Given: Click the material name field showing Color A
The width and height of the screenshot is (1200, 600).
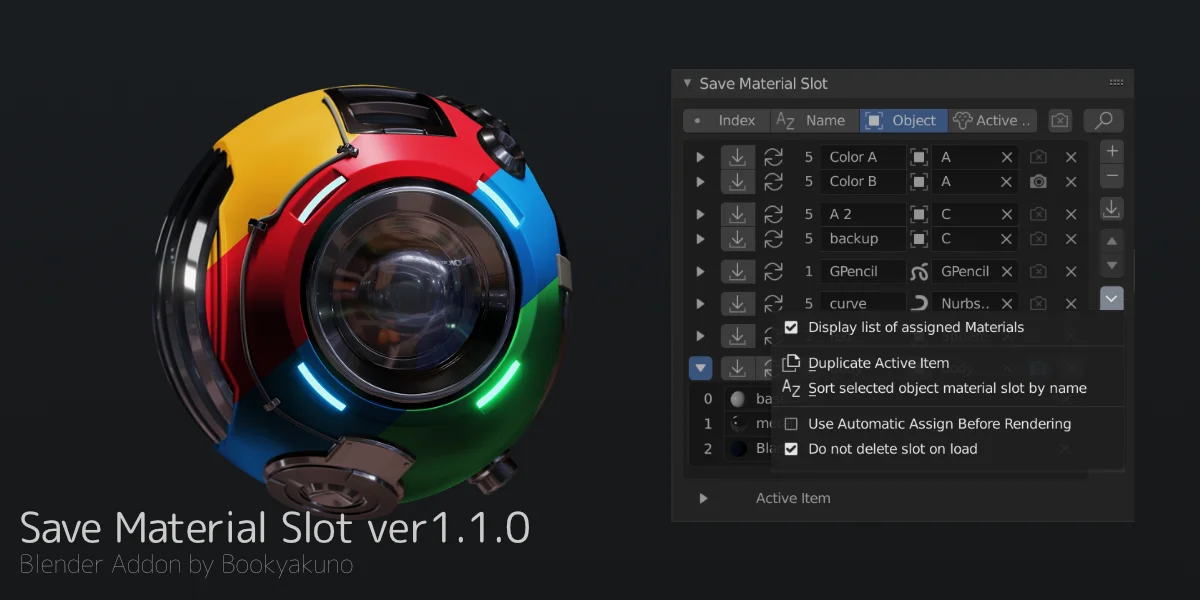Looking at the screenshot, I should tap(860, 156).
